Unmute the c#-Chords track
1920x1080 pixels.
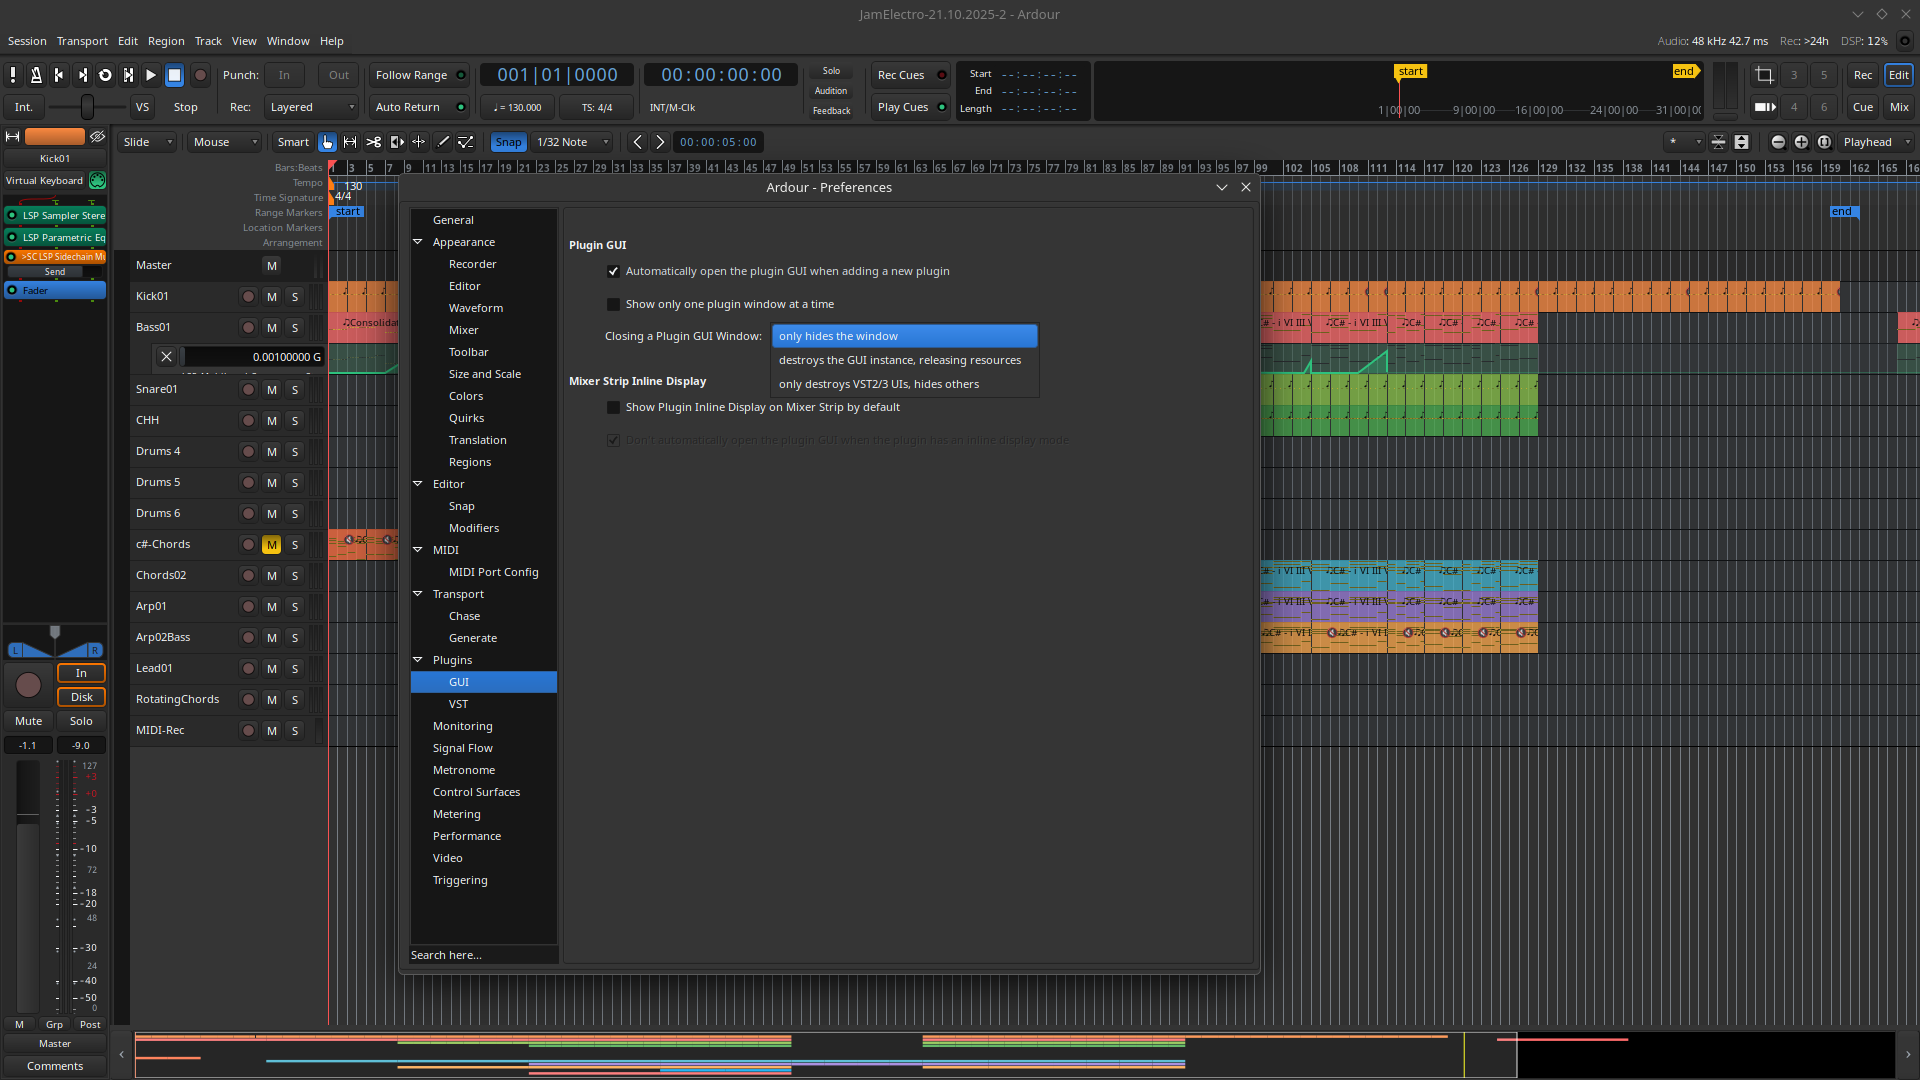(271, 545)
